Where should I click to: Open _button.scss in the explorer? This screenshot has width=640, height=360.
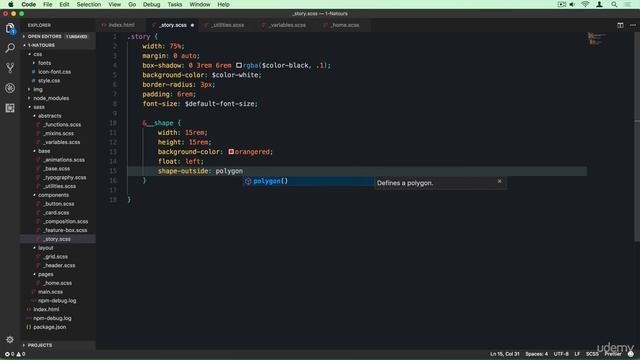tap(58, 204)
